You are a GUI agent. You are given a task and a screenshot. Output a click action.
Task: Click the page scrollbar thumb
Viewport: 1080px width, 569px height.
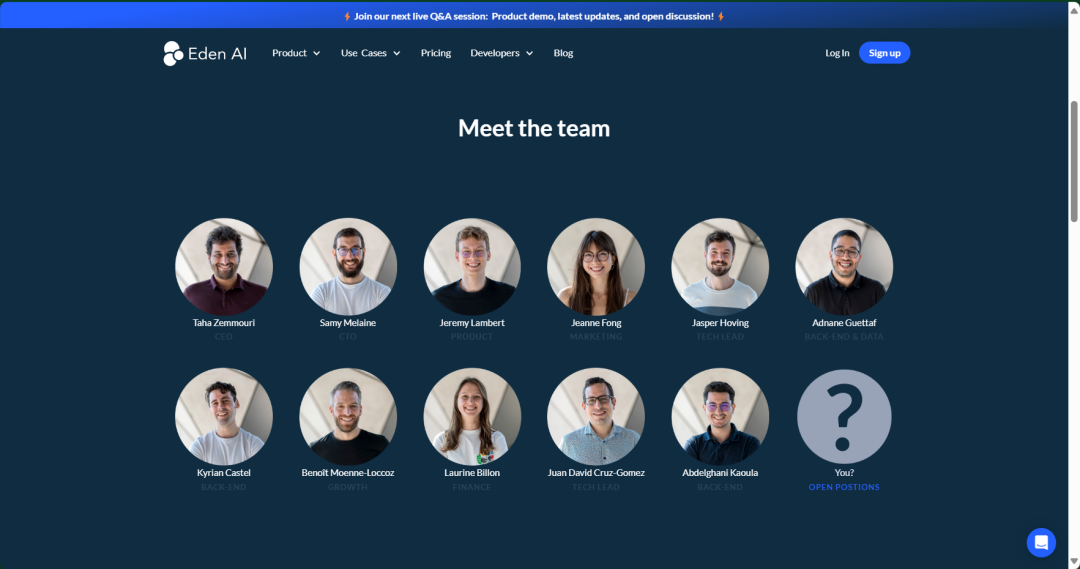1074,161
